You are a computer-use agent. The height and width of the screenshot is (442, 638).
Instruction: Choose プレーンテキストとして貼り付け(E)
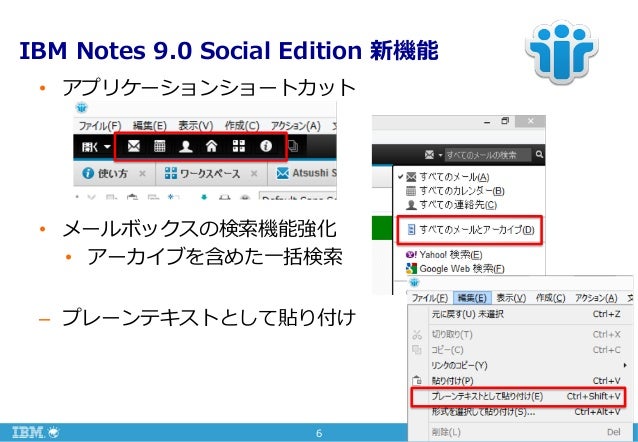(518, 396)
